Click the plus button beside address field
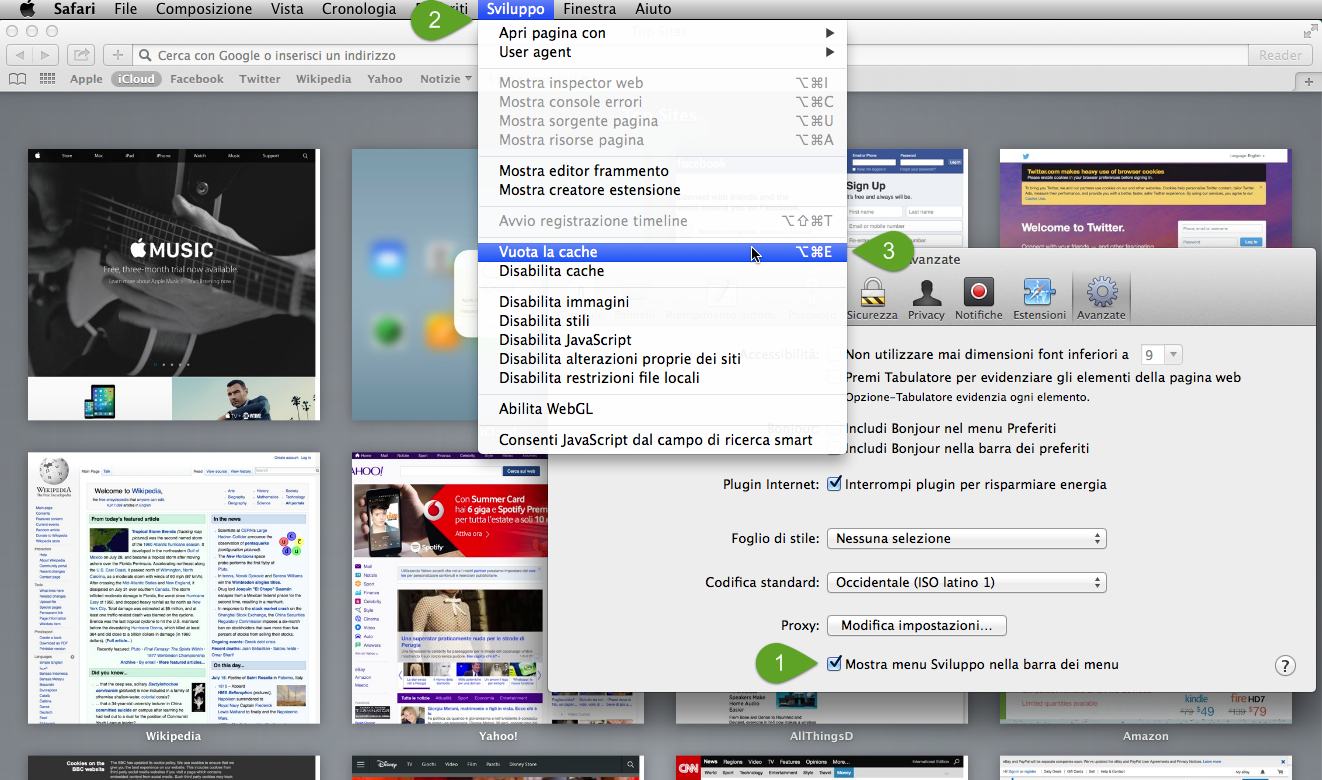This screenshot has width=1322, height=780. pos(117,55)
